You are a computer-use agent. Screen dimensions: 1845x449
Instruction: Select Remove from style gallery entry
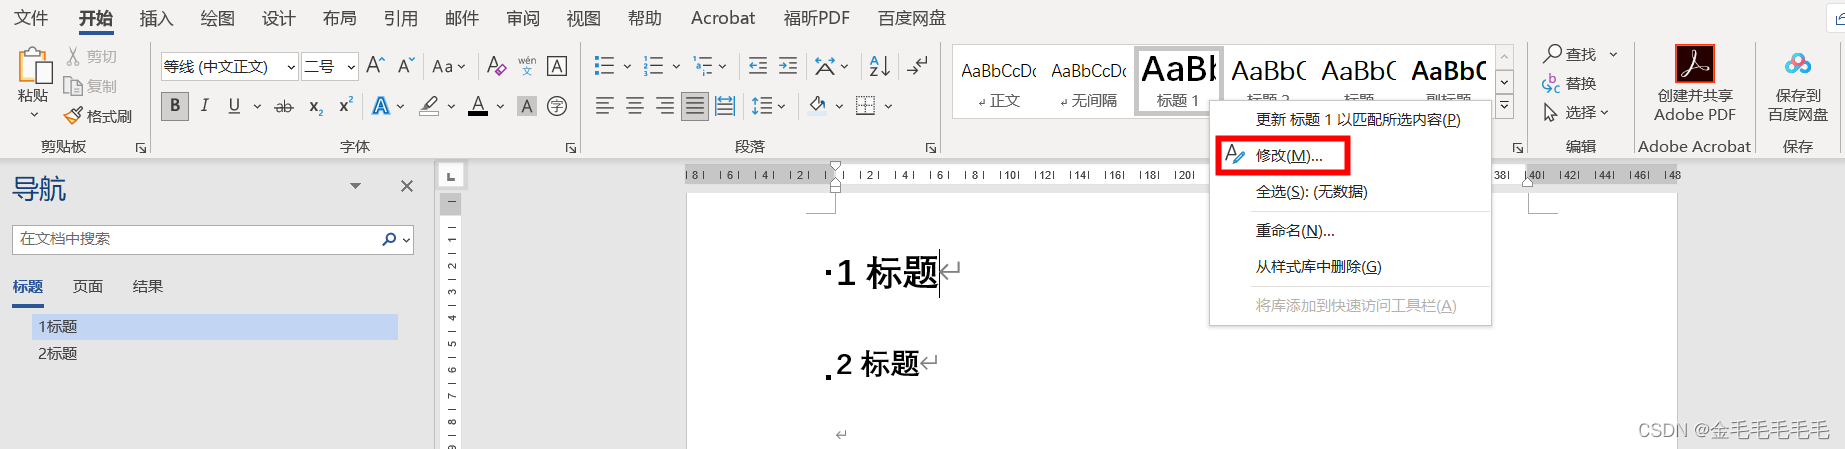coord(1318,267)
